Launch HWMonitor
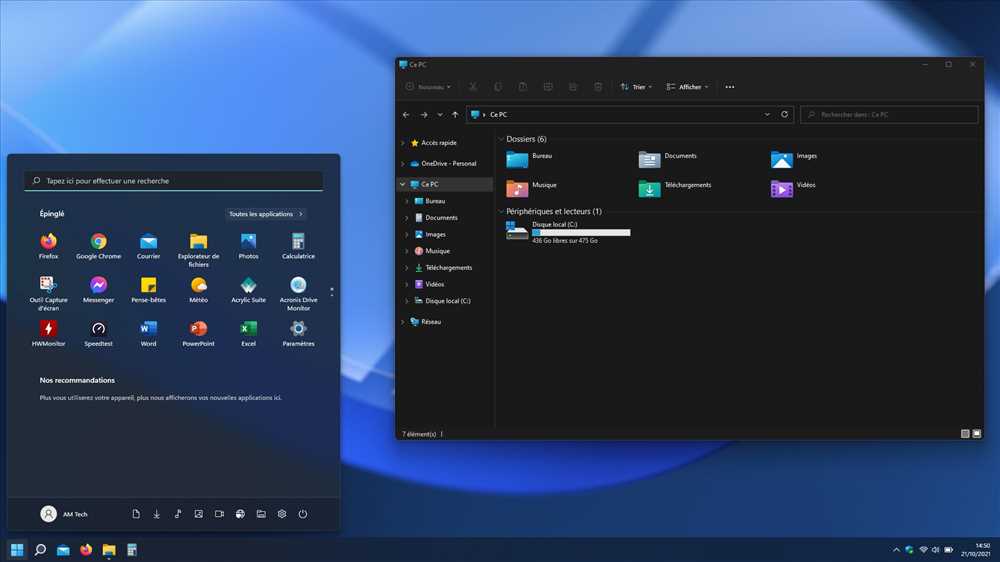1000x562 pixels. [48, 334]
